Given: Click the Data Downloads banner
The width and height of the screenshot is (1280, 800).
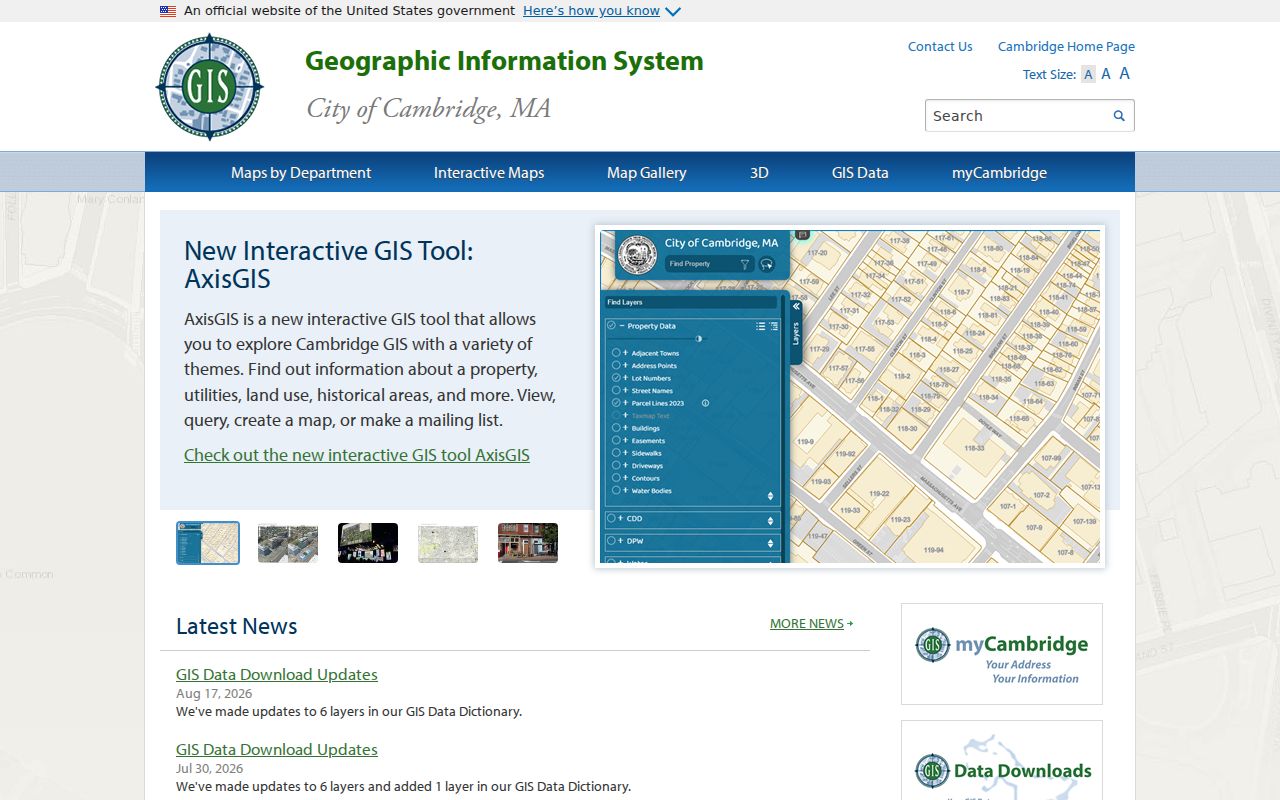Looking at the screenshot, I should tap(1002, 761).
